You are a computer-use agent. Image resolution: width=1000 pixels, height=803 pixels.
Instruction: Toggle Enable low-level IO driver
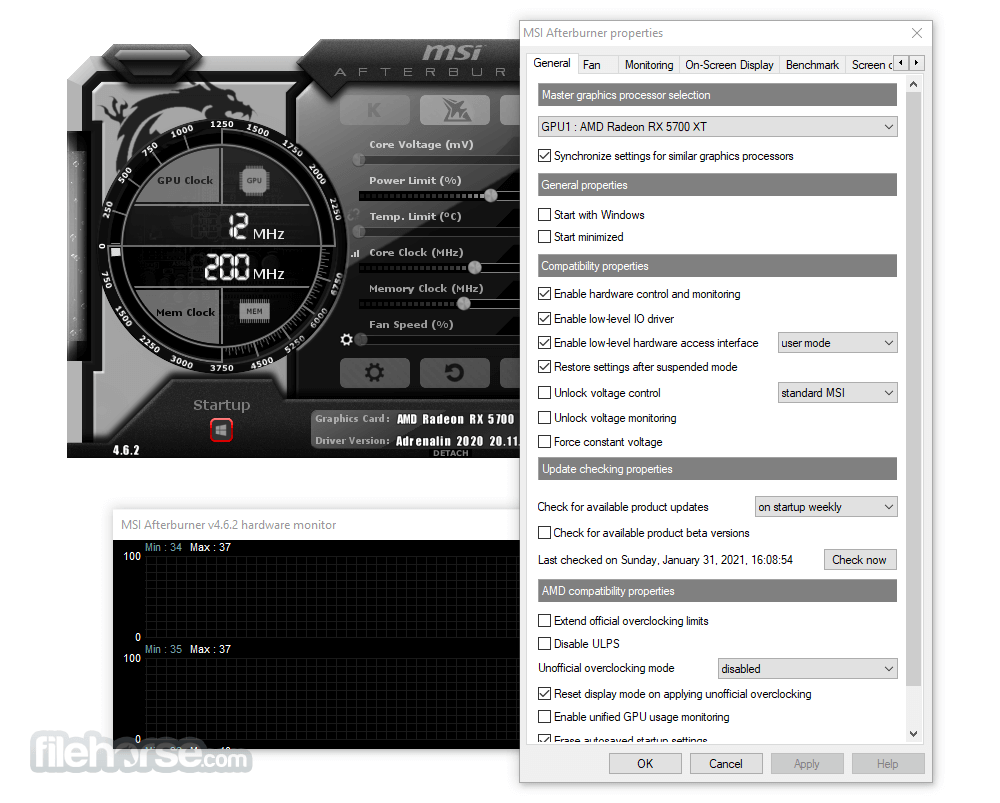pos(606,318)
